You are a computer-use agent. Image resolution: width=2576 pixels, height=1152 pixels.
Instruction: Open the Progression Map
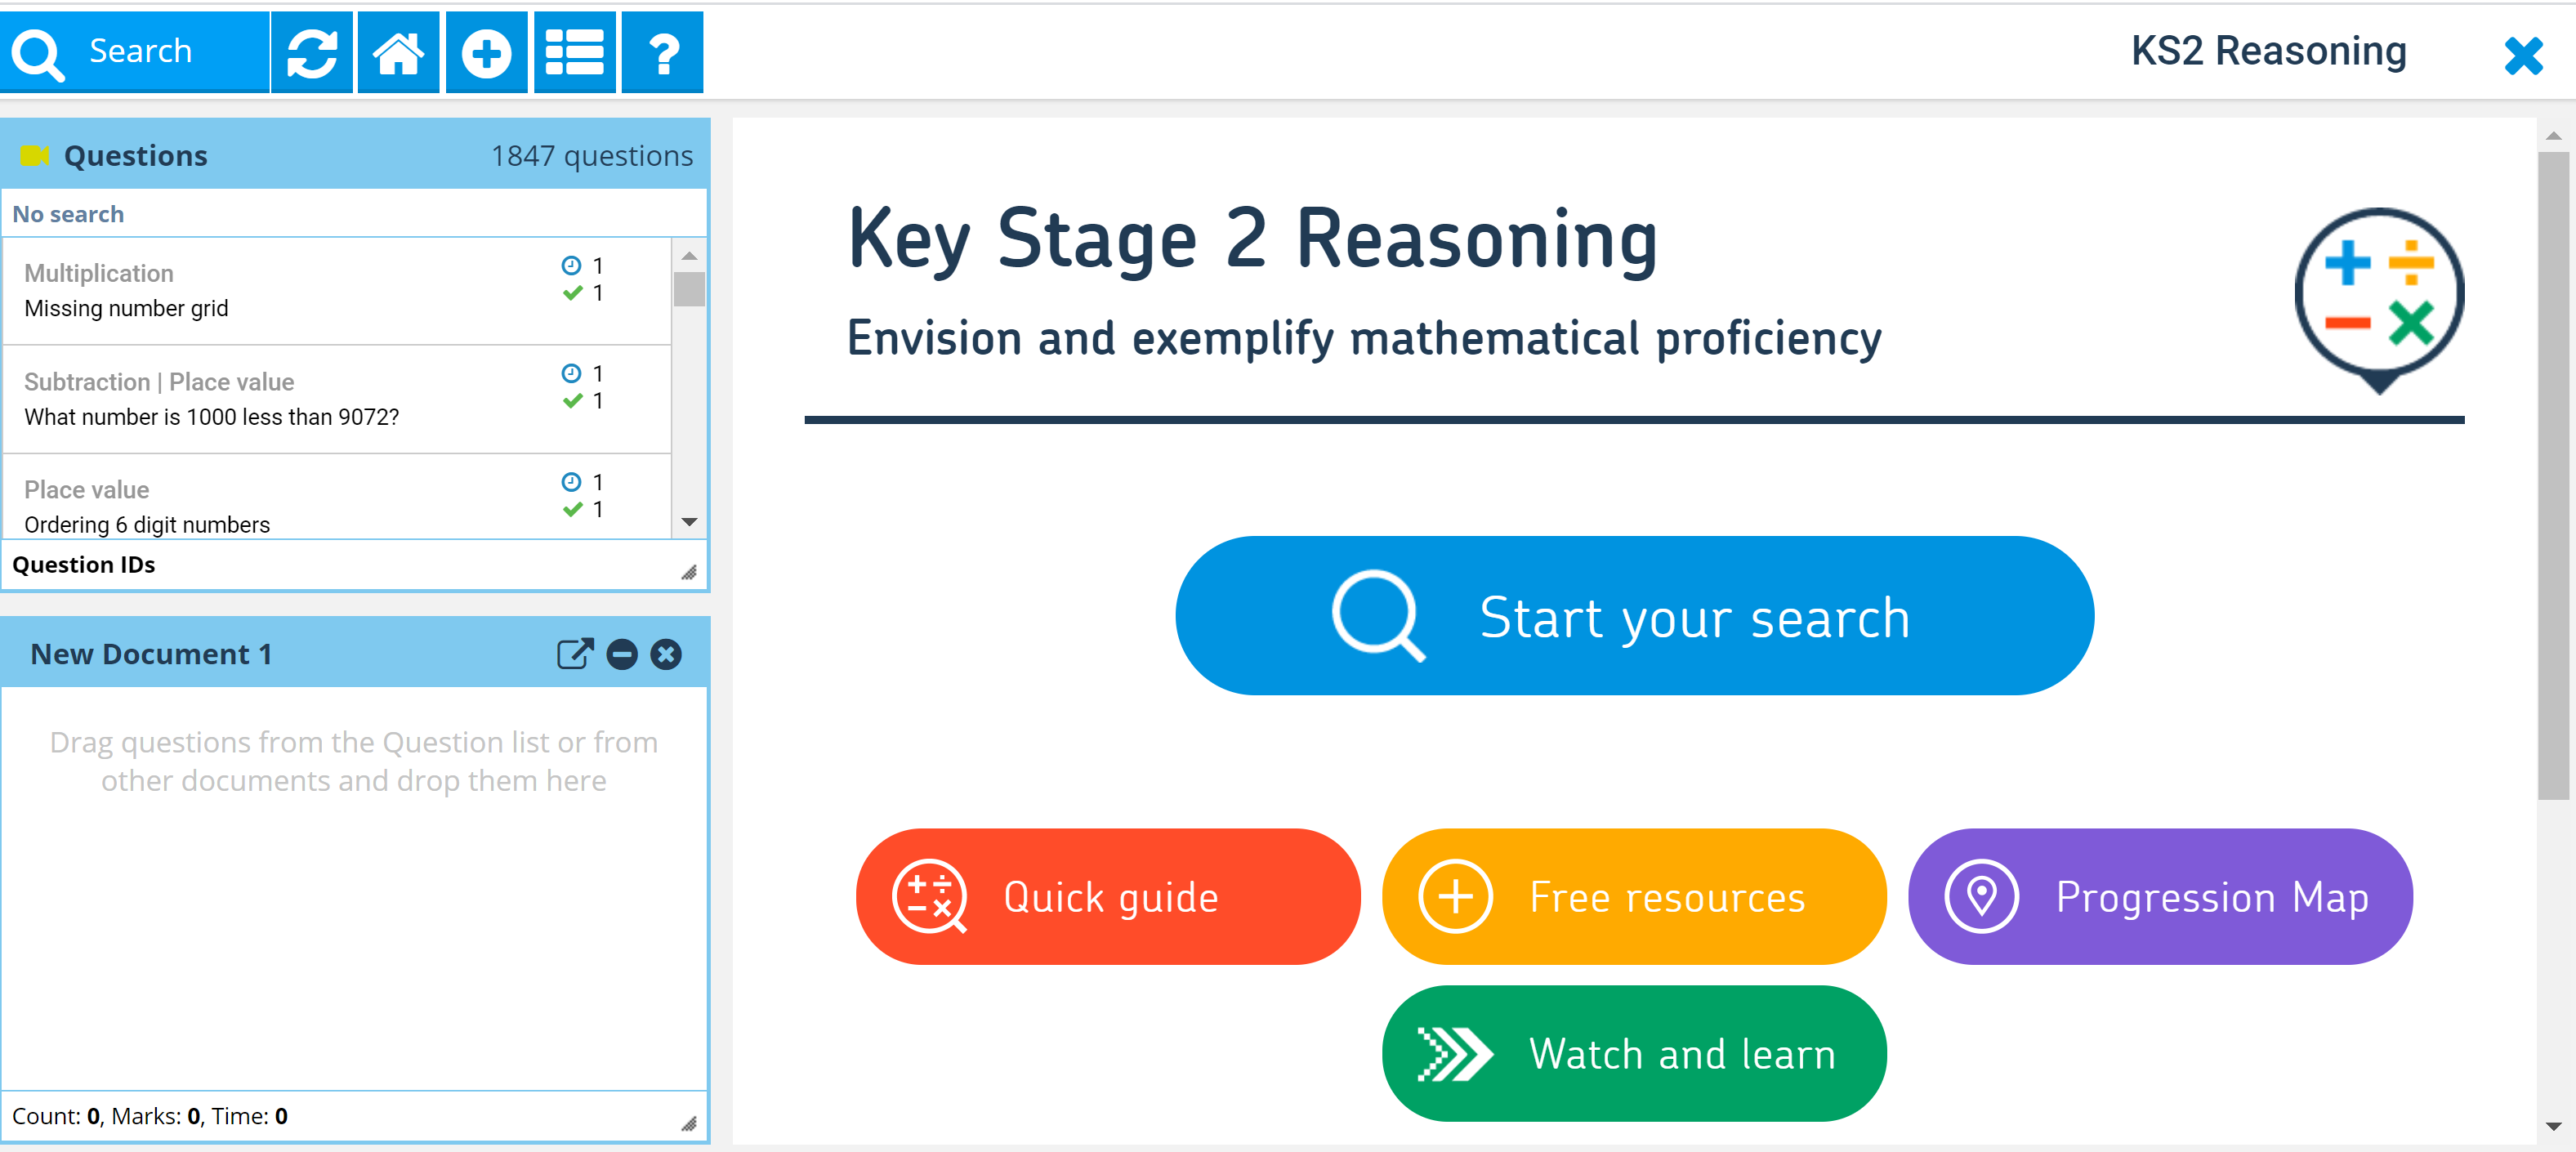(x=2159, y=896)
